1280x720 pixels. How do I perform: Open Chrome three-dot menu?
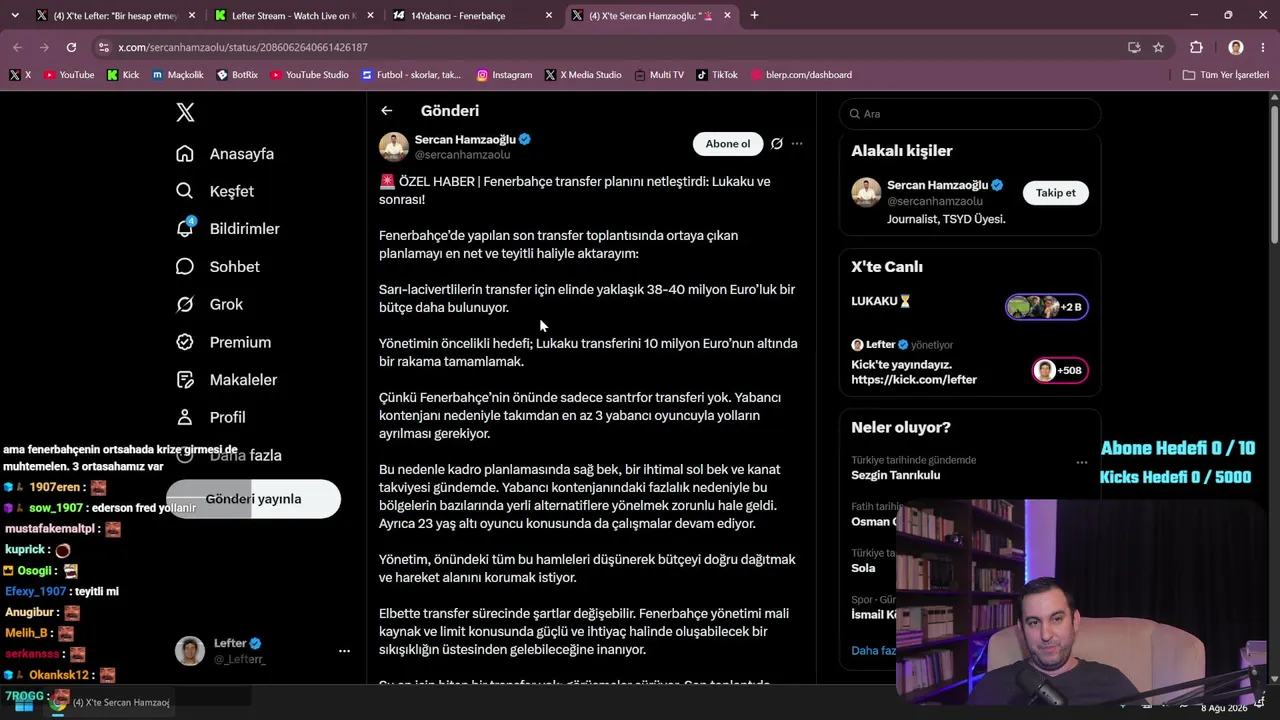[1263, 47]
